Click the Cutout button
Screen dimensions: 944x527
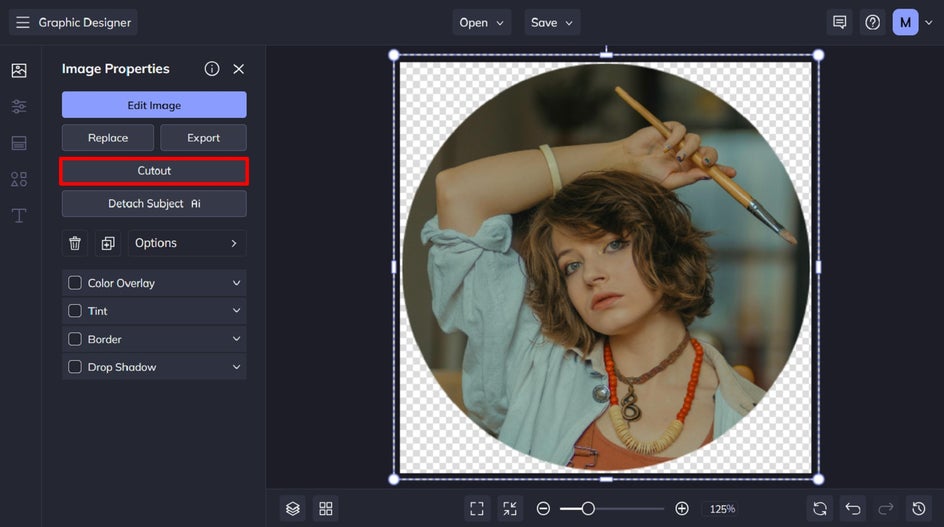point(154,171)
